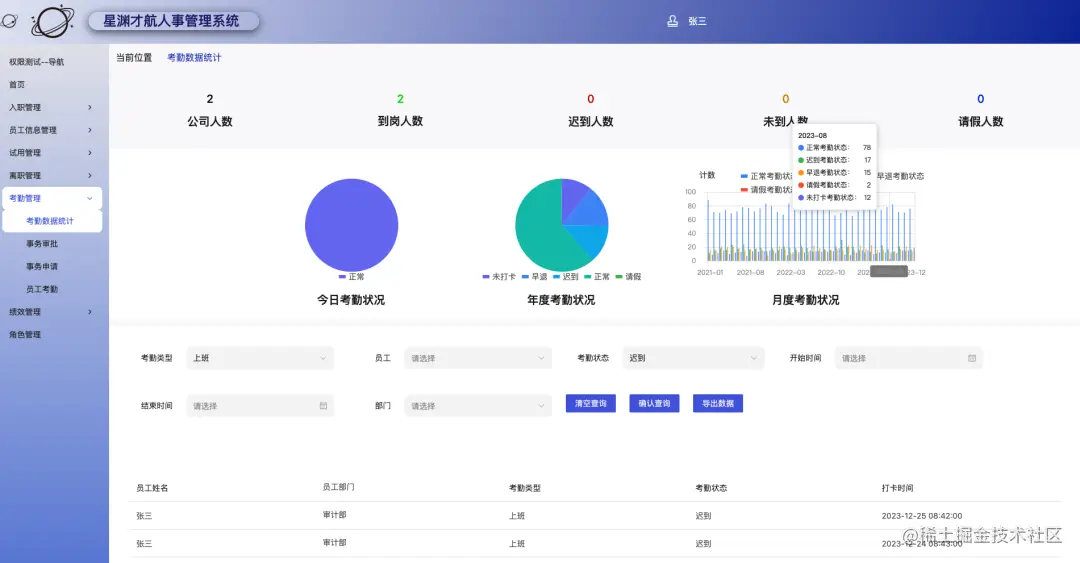Open 员工考勤 submenu item

(42, 289)
